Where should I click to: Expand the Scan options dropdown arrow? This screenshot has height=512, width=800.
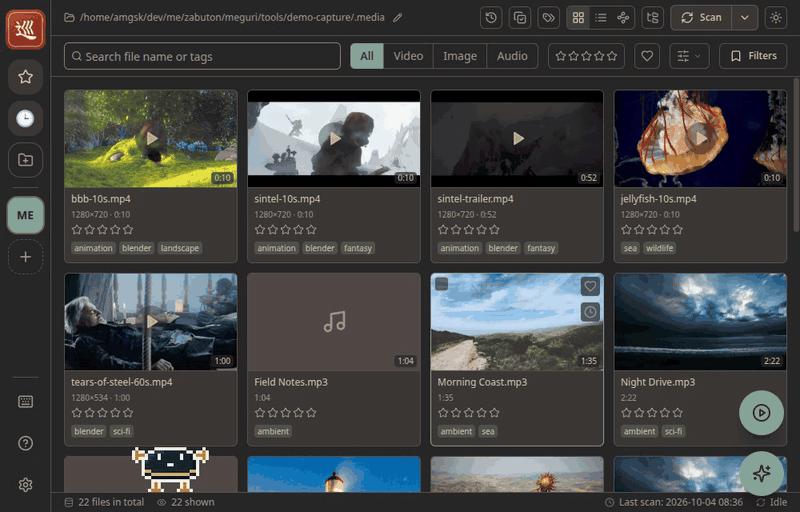tap(745, 18)
